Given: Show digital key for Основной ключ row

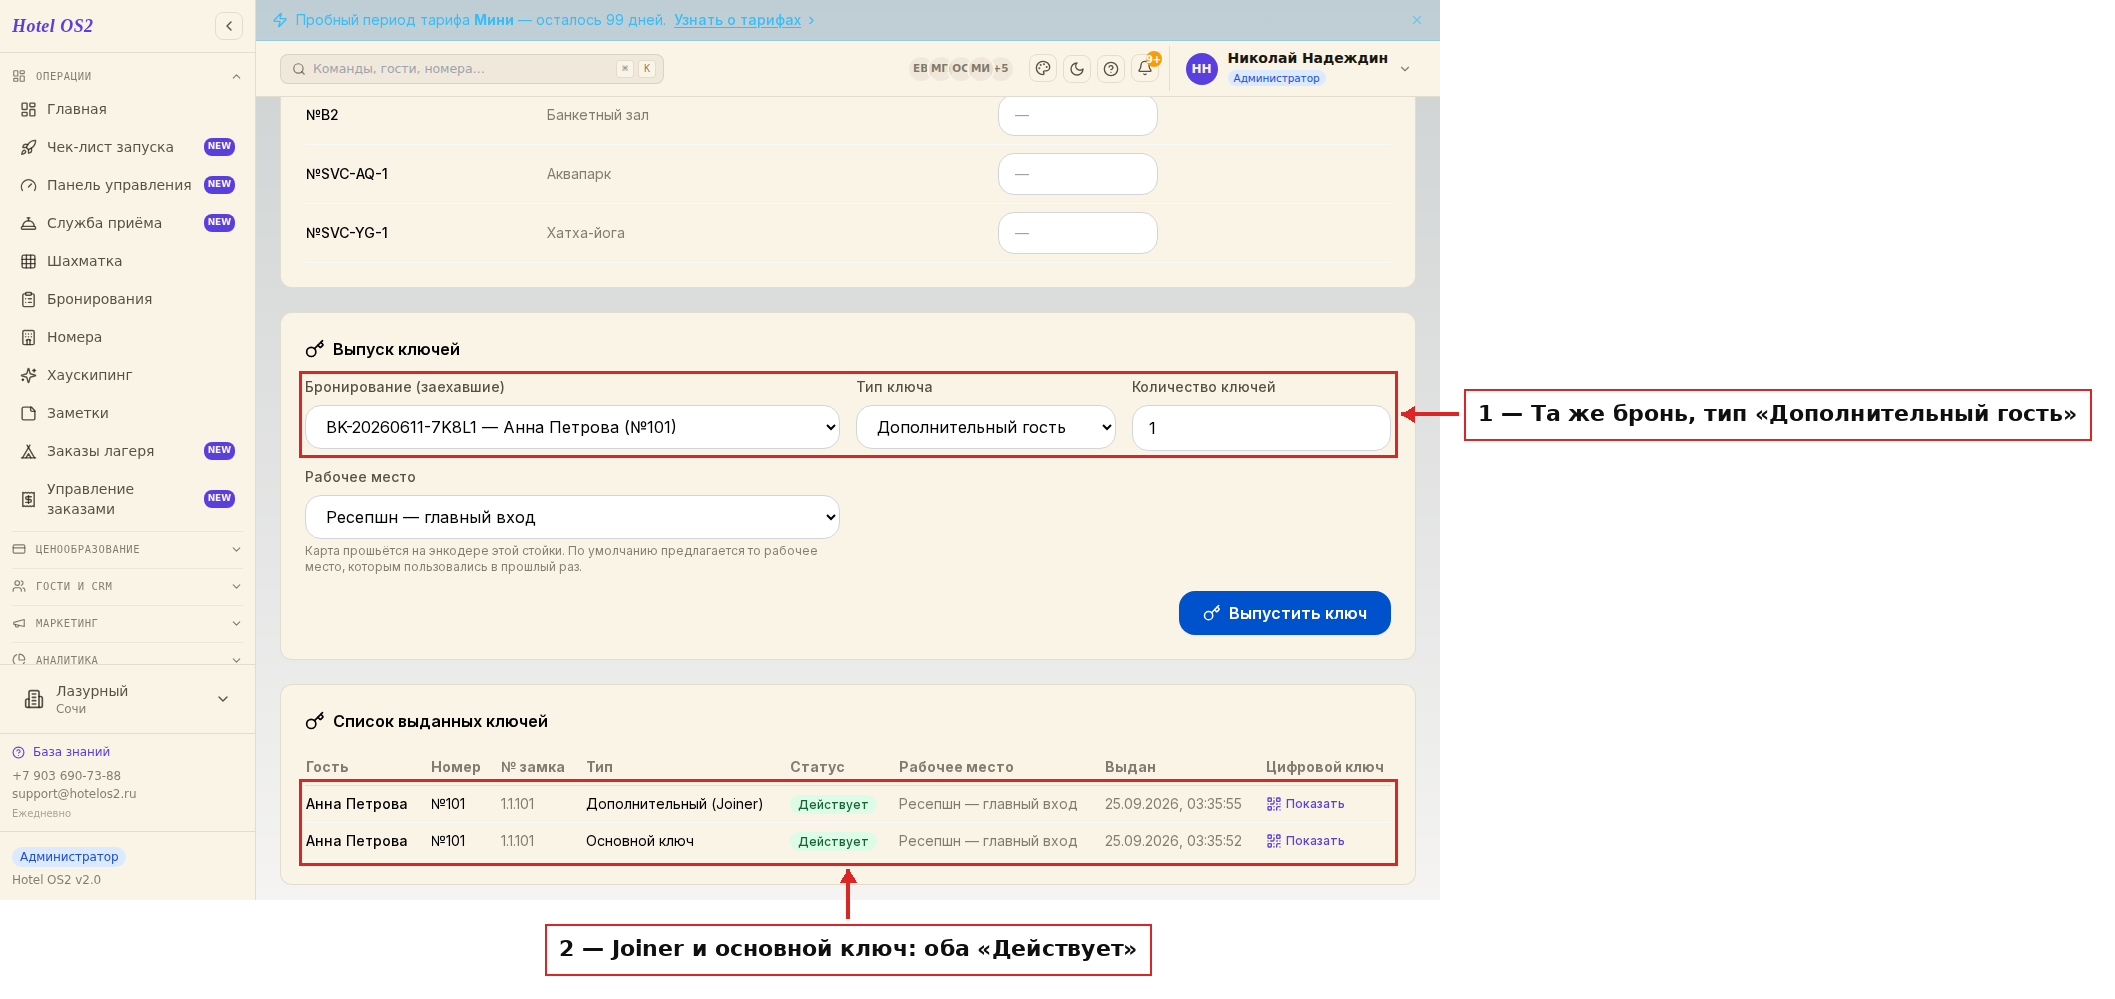Looking at the screenshot, I should [x=1305, y=841].
